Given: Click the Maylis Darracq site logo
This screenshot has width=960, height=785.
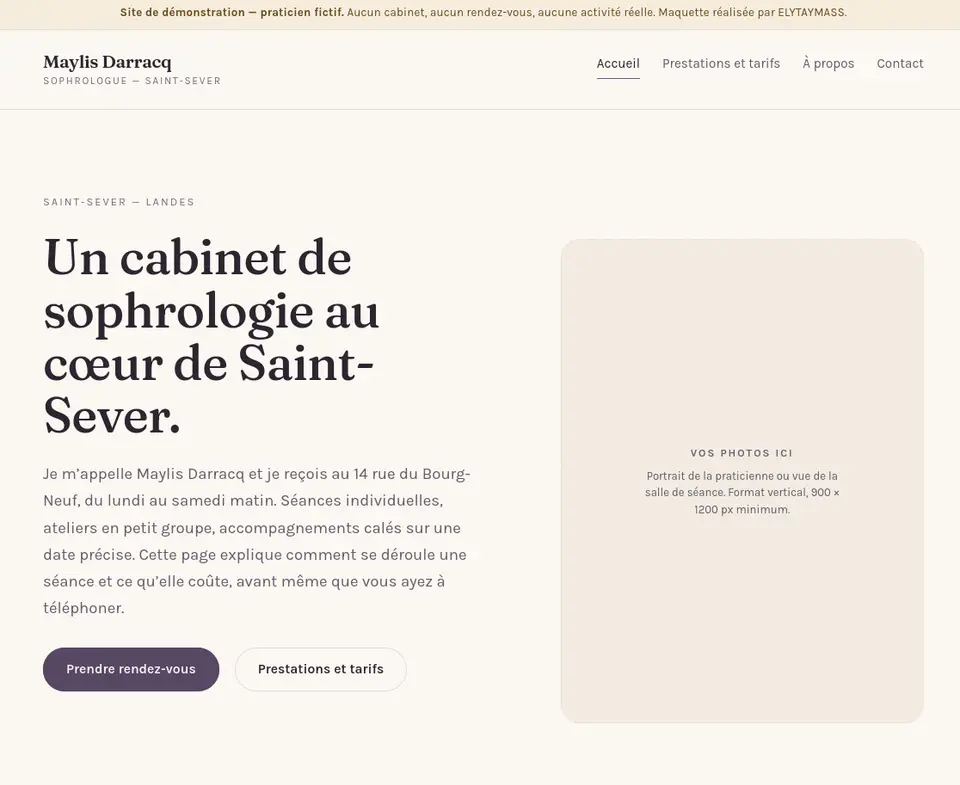Looking at the screenshot, I should (x=107, y=62).
